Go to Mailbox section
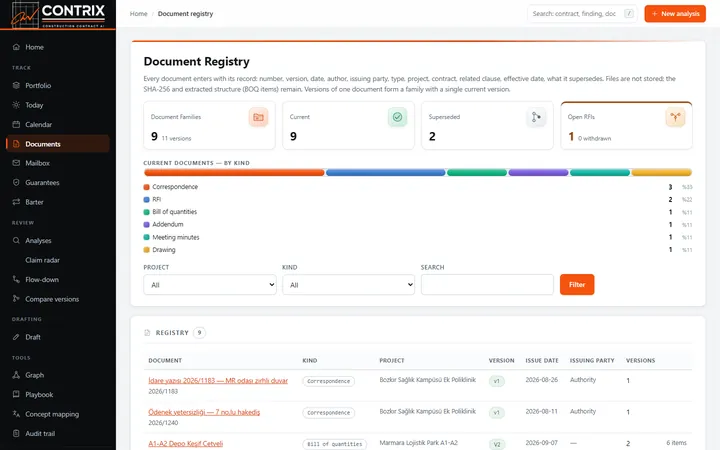Image resolution: width=720 pixels, height=450 pixels. coord(58,163)
